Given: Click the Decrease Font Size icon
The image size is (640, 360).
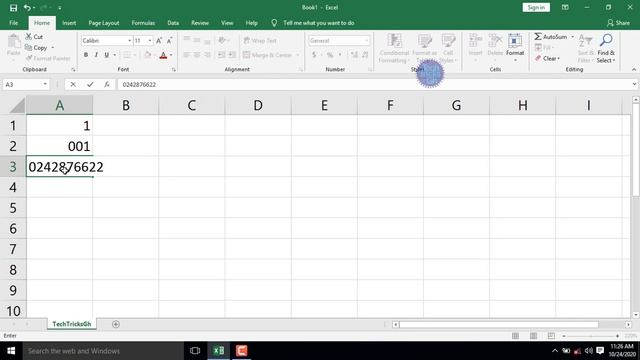Looking at the screenshot, I should point(169,40).
